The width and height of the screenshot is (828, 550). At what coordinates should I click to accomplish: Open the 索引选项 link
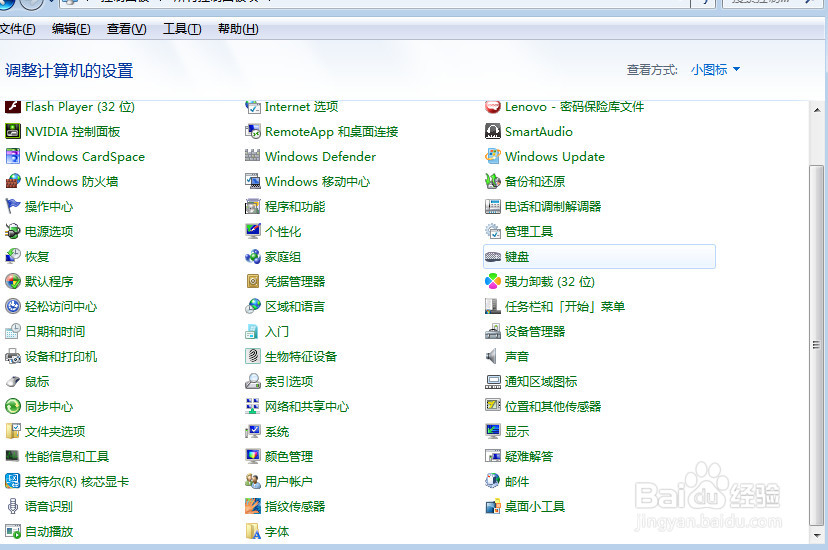[289, 382]
